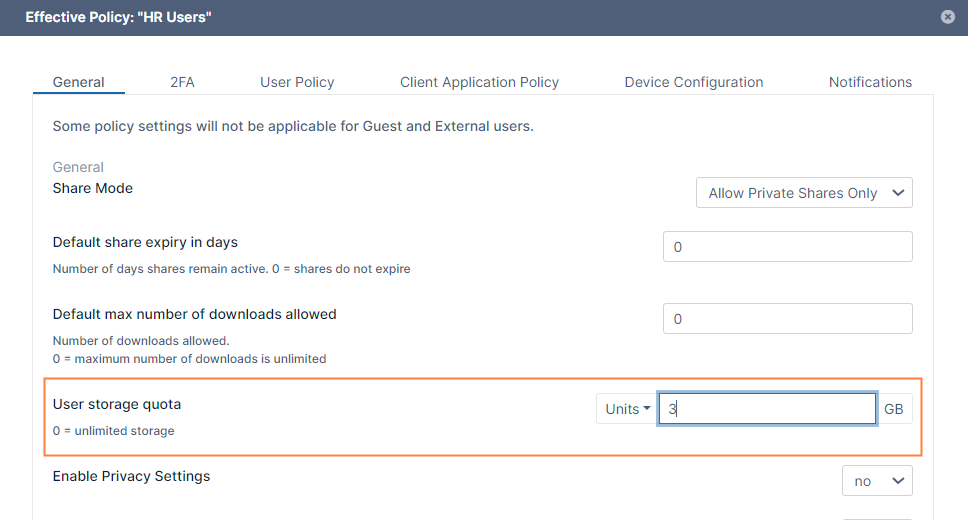
Task: Click the Enable Privacy Settings label
Action: click(131, 476)
